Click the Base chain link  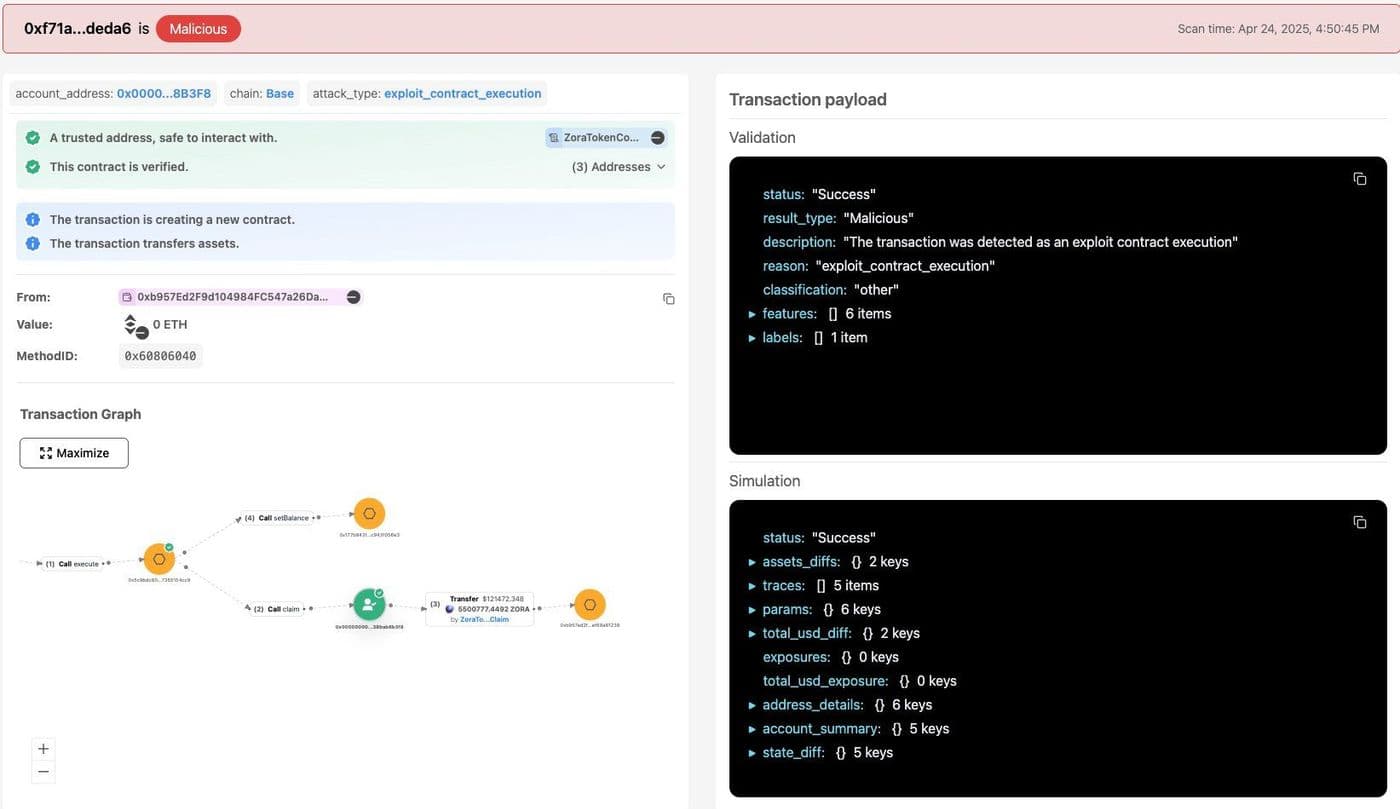pyautogui.click(x=280, y=94)
